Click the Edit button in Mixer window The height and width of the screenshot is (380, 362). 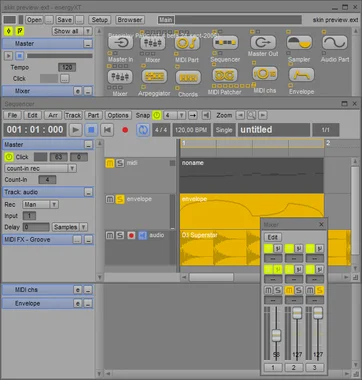[273, 237]
